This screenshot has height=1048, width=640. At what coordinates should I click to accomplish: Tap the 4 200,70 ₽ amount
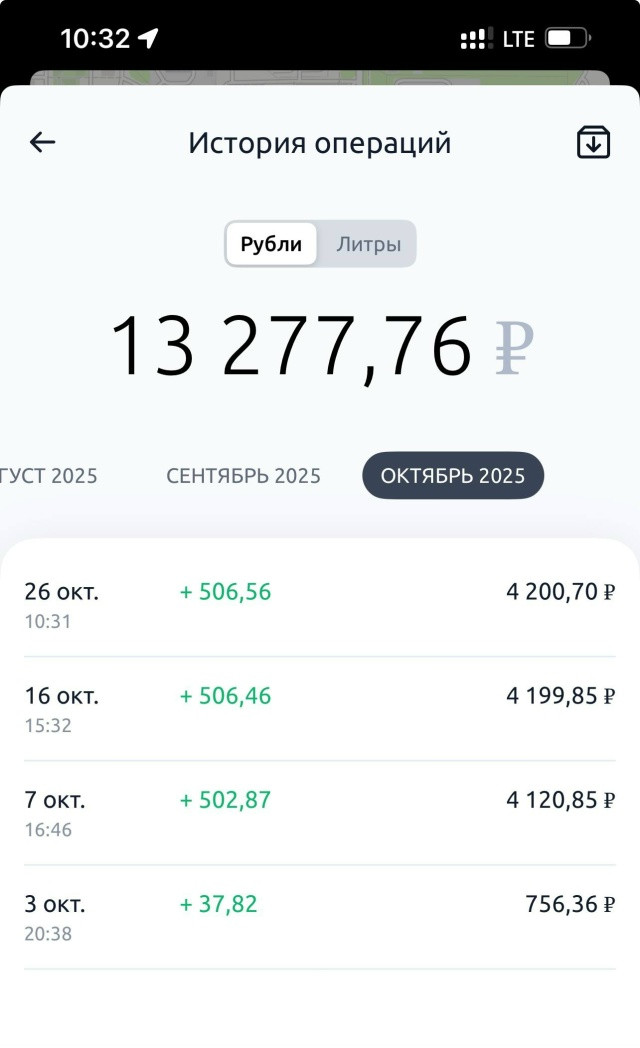[560, 592]
